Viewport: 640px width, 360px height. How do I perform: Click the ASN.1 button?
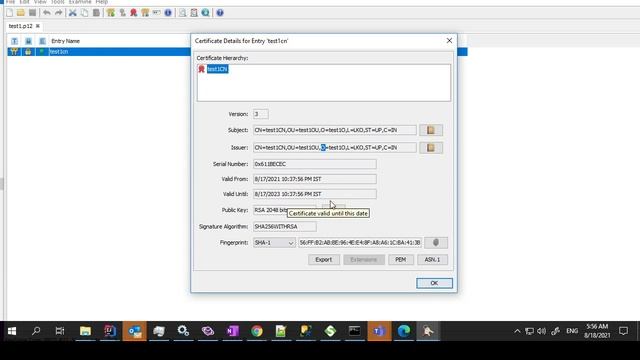(432, 260)
